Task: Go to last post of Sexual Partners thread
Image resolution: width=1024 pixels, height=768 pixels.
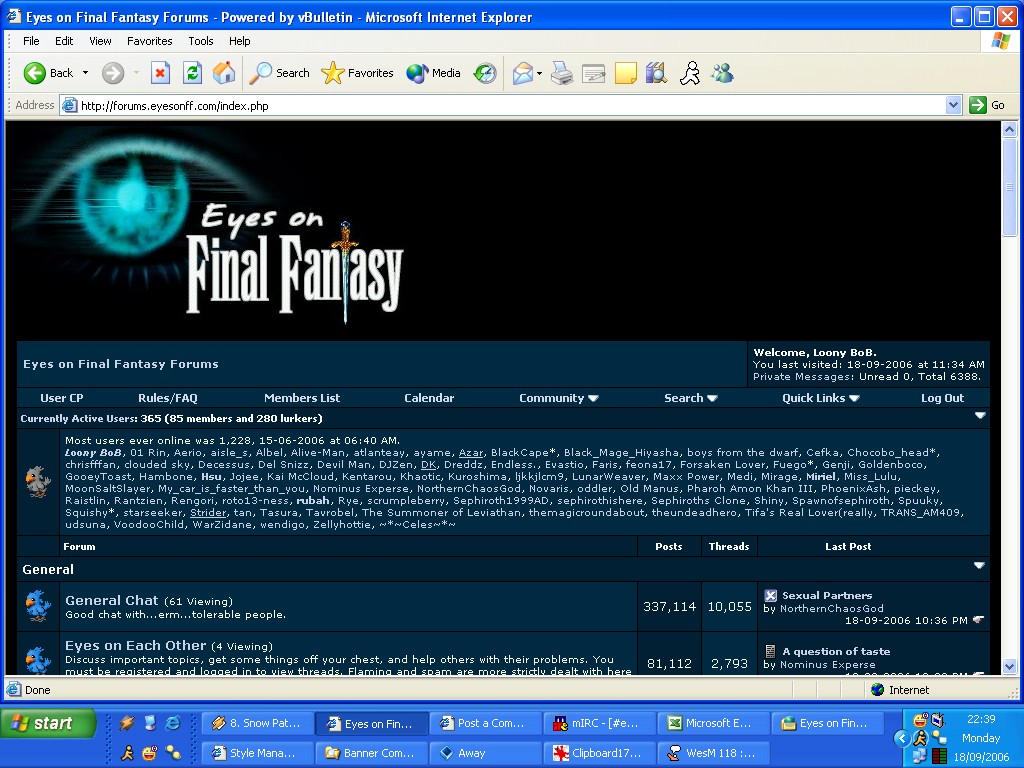Action: coord(978,620)
